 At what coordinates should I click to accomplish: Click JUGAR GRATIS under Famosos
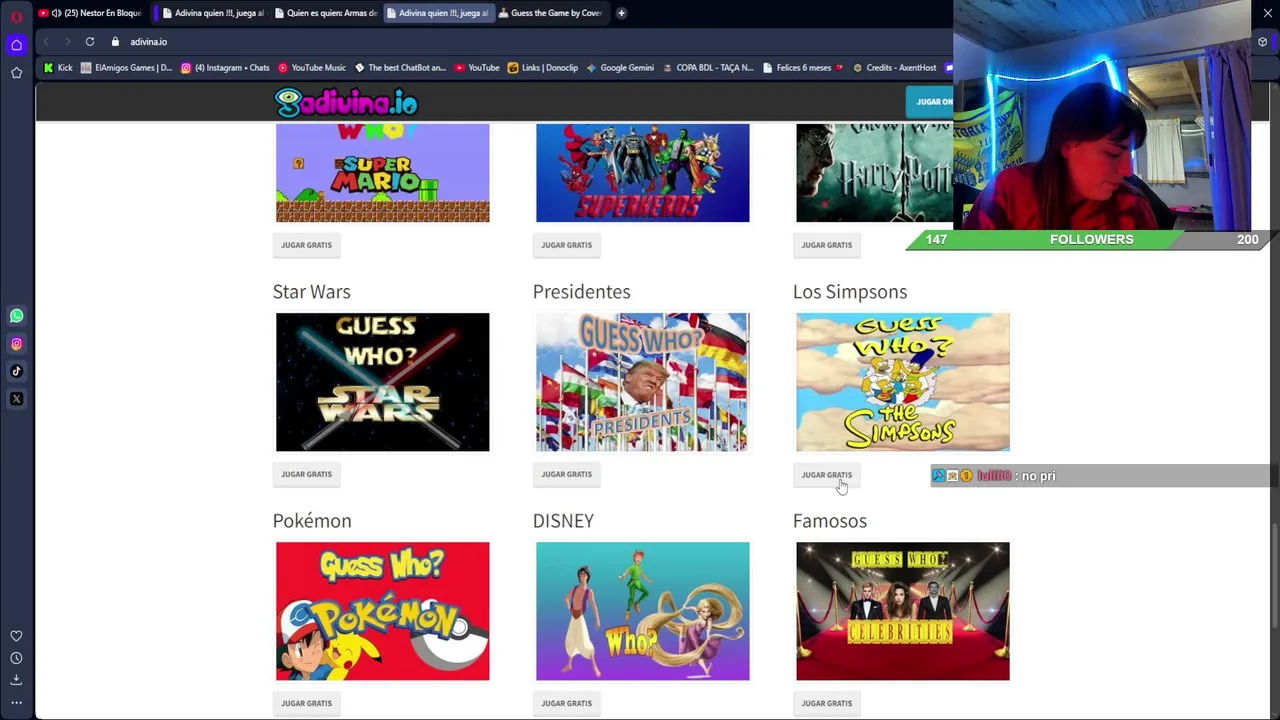click(826, 703)
